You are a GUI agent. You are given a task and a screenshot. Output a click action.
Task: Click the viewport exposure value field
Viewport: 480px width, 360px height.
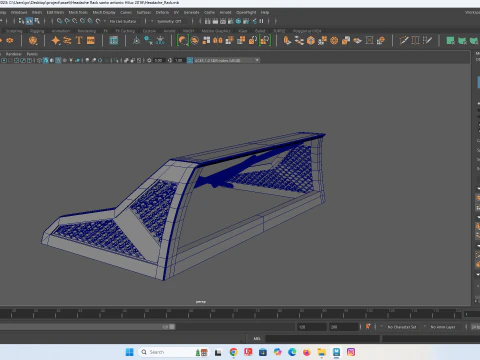point(158,60)
